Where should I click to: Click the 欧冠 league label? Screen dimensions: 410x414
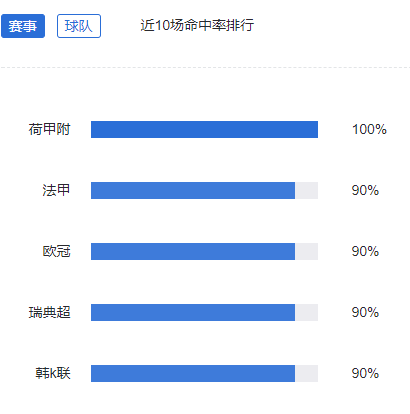(56, 251)
